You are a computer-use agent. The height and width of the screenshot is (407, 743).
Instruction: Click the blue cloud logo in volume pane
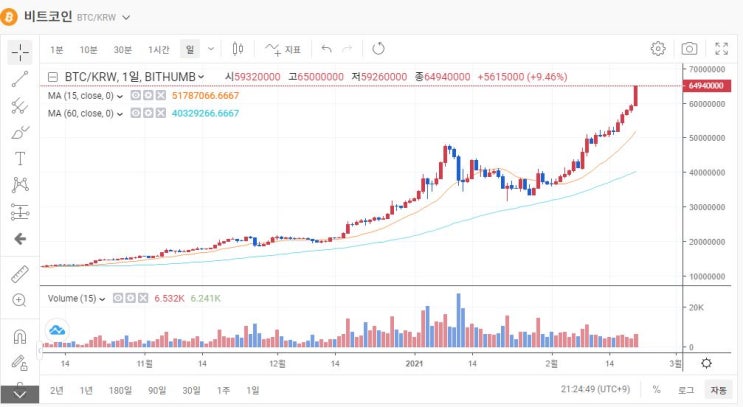point(57,330)
